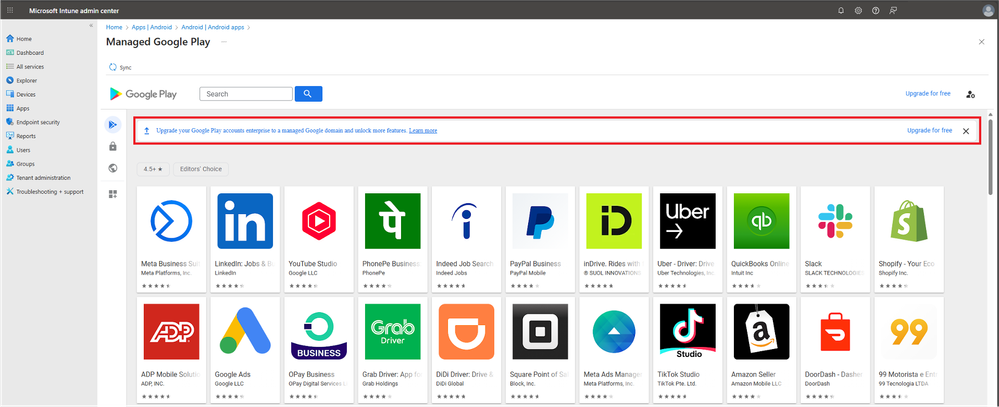The width and height of the screenshot is (999, 407).
Task: Open the app launcher waffle icon
Action: (x=10, y=10)
